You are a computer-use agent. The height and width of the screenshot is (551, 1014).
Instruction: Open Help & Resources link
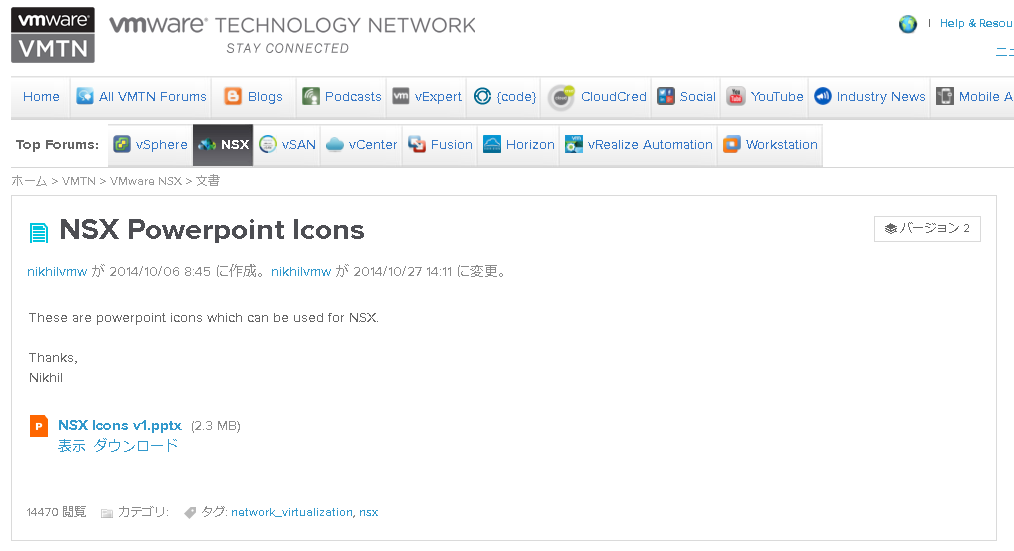tap(976, 23)
